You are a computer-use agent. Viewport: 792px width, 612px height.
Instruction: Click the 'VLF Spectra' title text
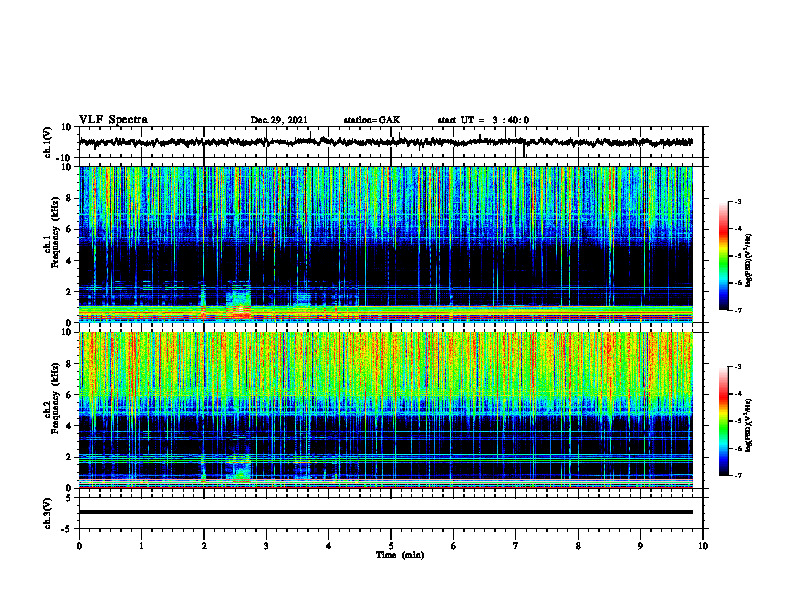[113, 120]
